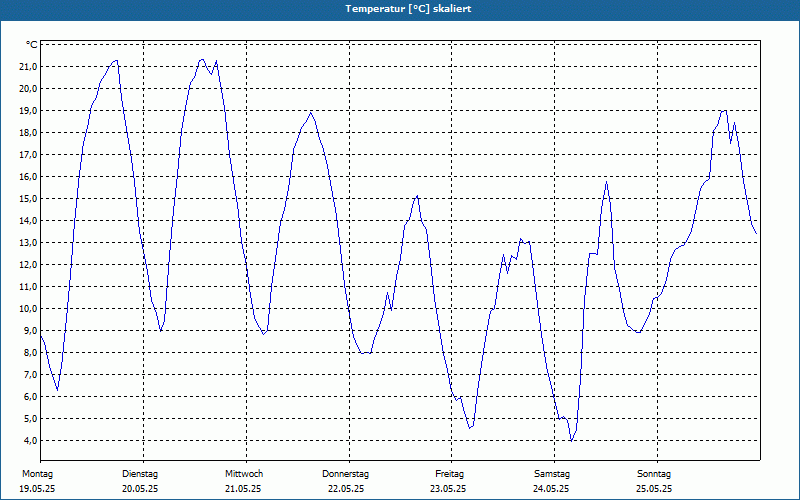800x500 pixels.
Task: Click the 6,0 y-axis label
Action: click(x=30, y=396)
